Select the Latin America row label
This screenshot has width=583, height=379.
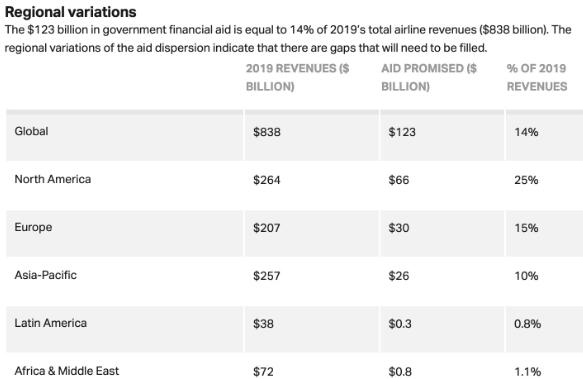tap(51, 323)
